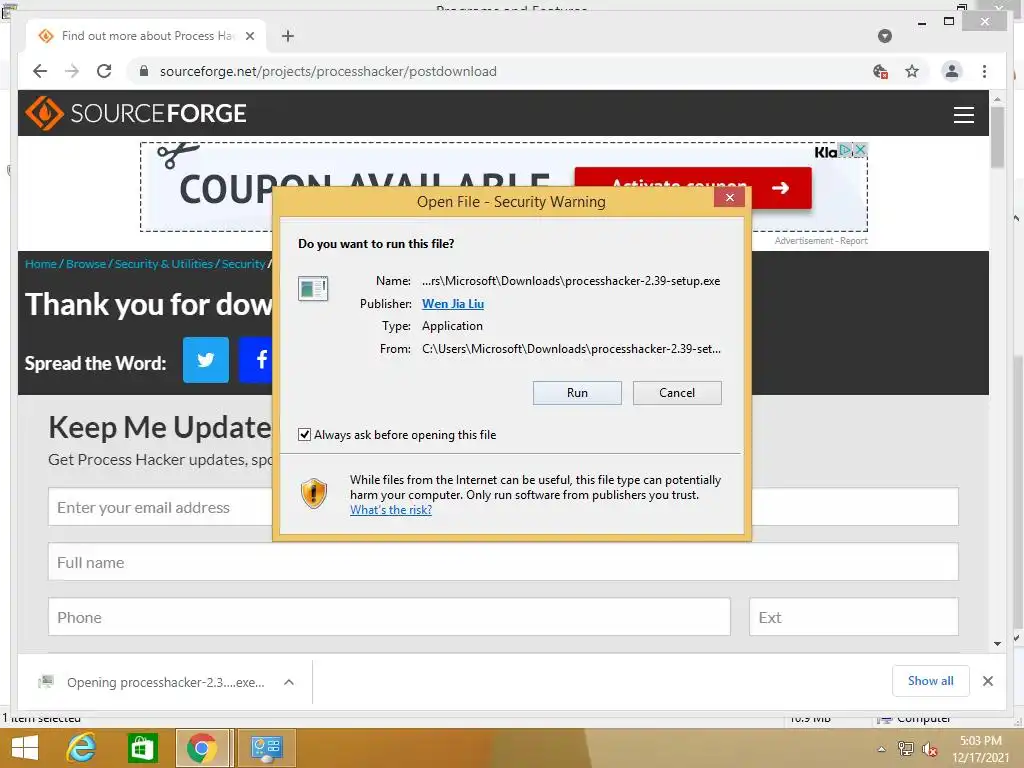Open a new Chrome tab
1024x768 pixels.
coord(288,36)
